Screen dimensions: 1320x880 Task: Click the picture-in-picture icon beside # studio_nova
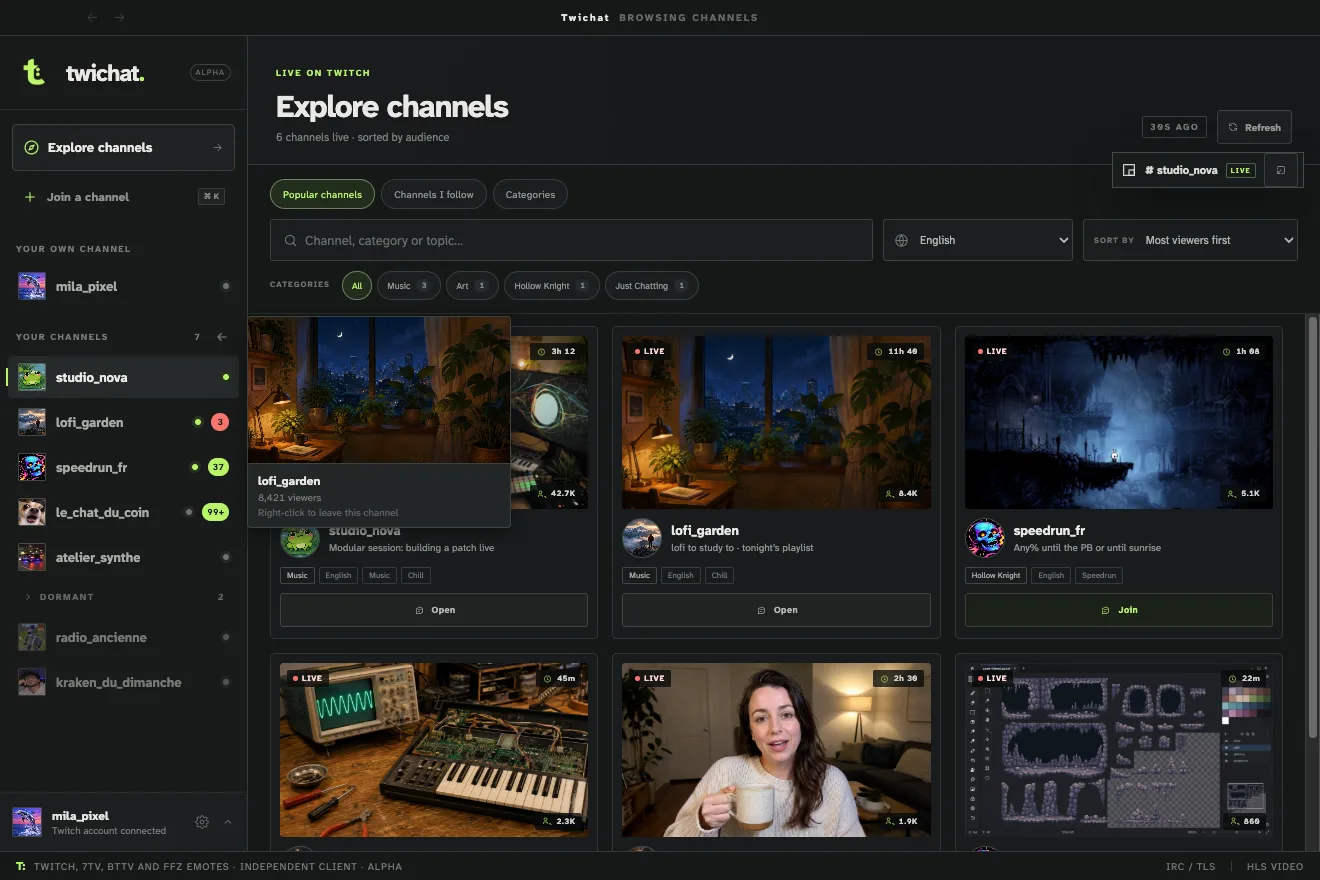point(1129,170)
